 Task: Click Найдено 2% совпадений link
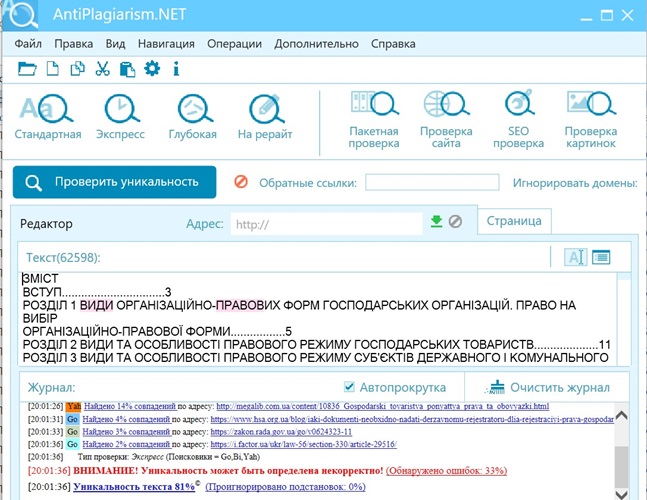pos(127,444)
